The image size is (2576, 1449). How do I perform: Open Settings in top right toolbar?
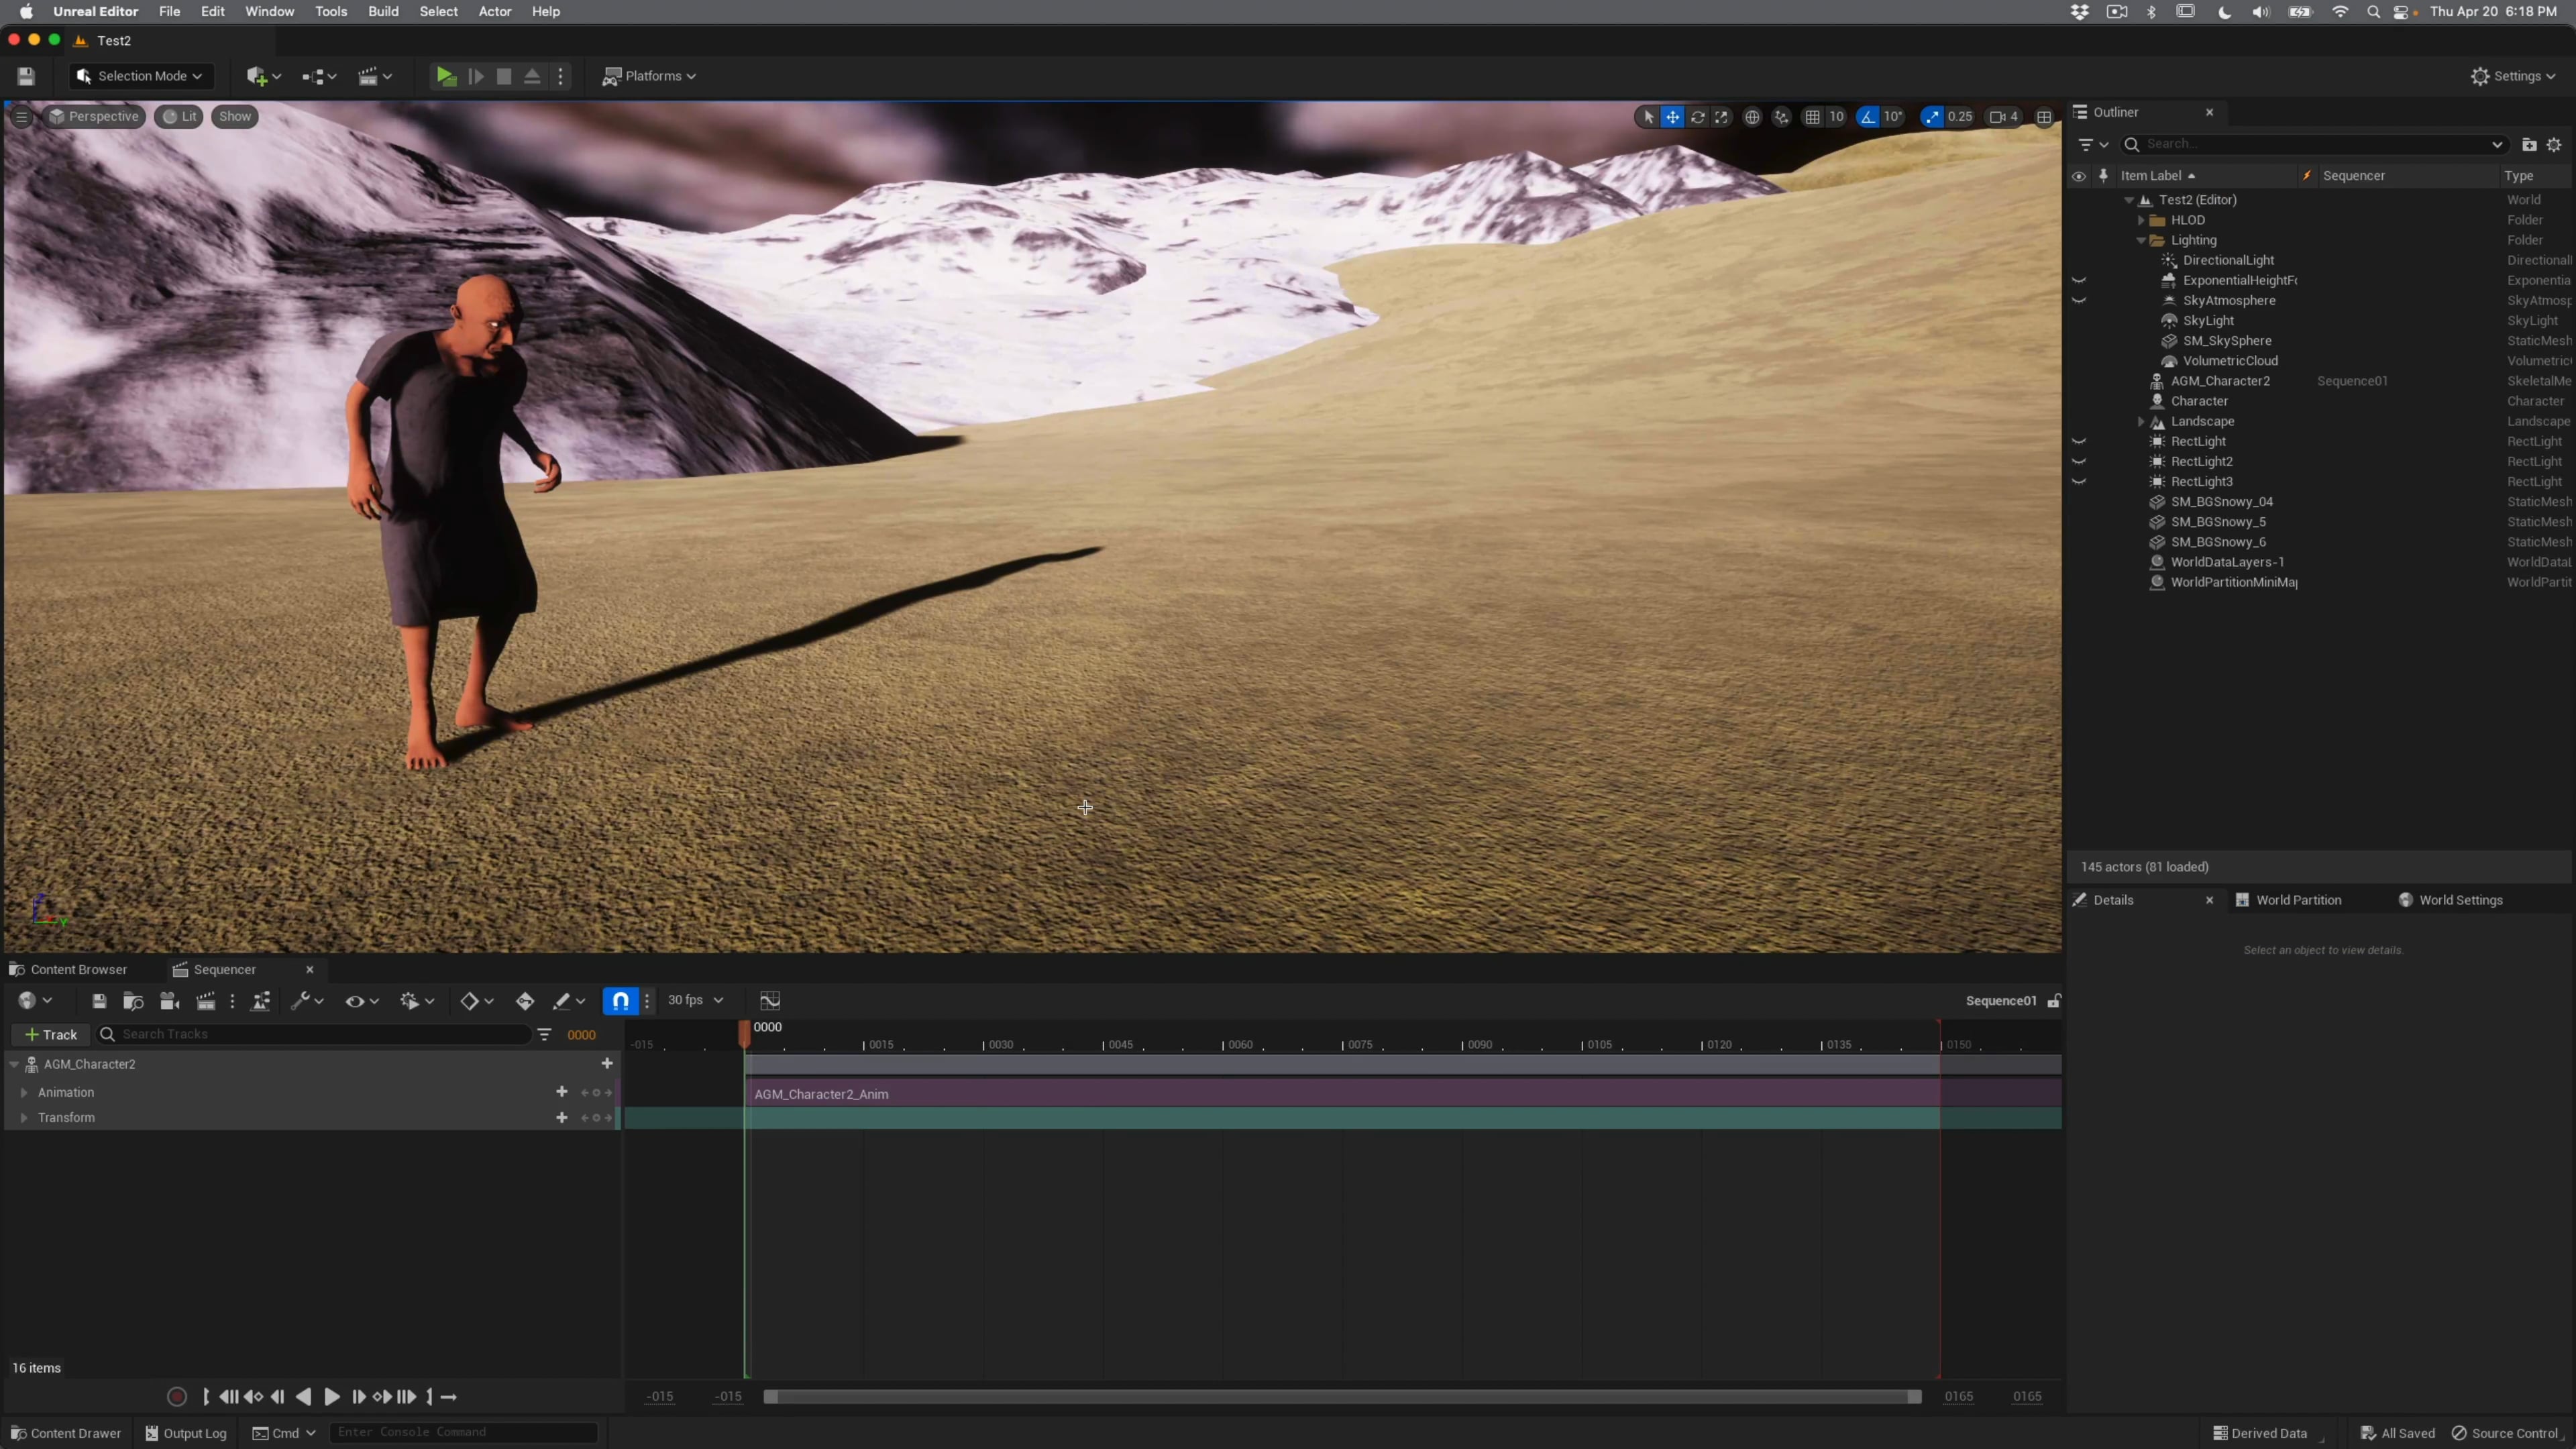point(2512,76)
